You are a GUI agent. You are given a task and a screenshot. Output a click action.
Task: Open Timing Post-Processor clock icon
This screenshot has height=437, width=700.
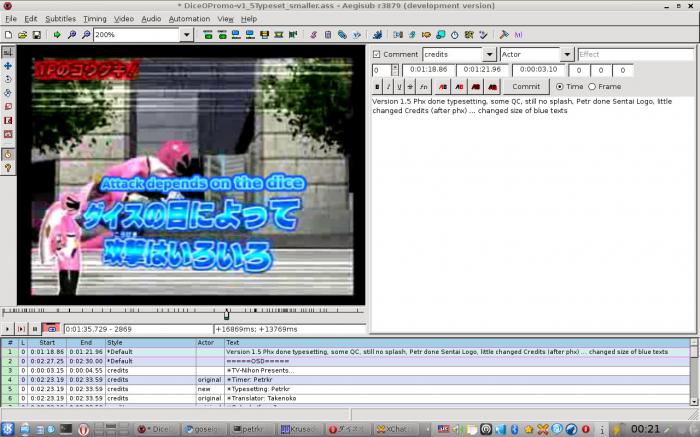[454, 34]
